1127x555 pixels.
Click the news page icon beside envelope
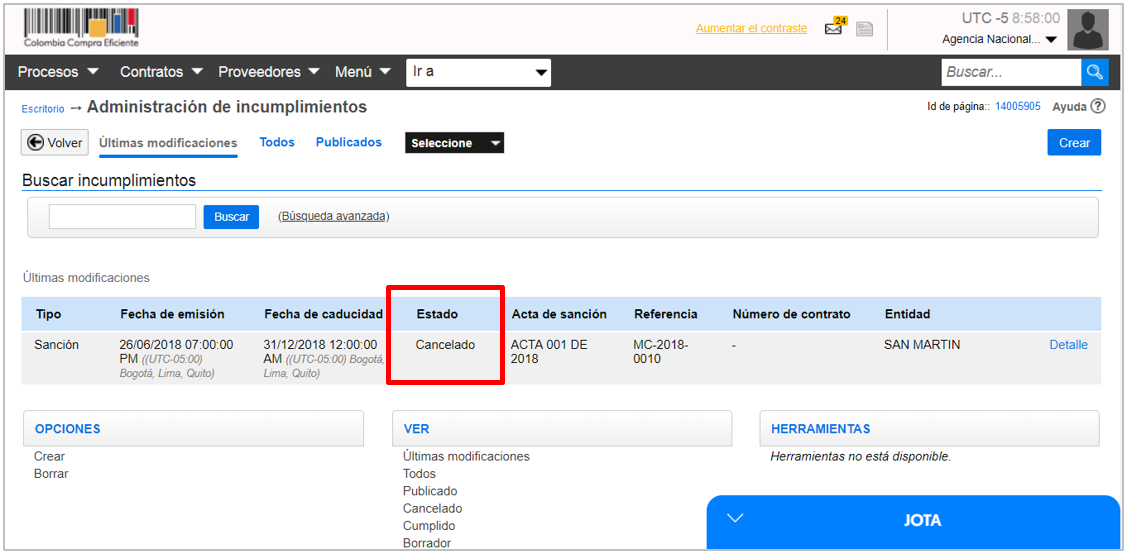pyautogui.click(x=864, y=29)
